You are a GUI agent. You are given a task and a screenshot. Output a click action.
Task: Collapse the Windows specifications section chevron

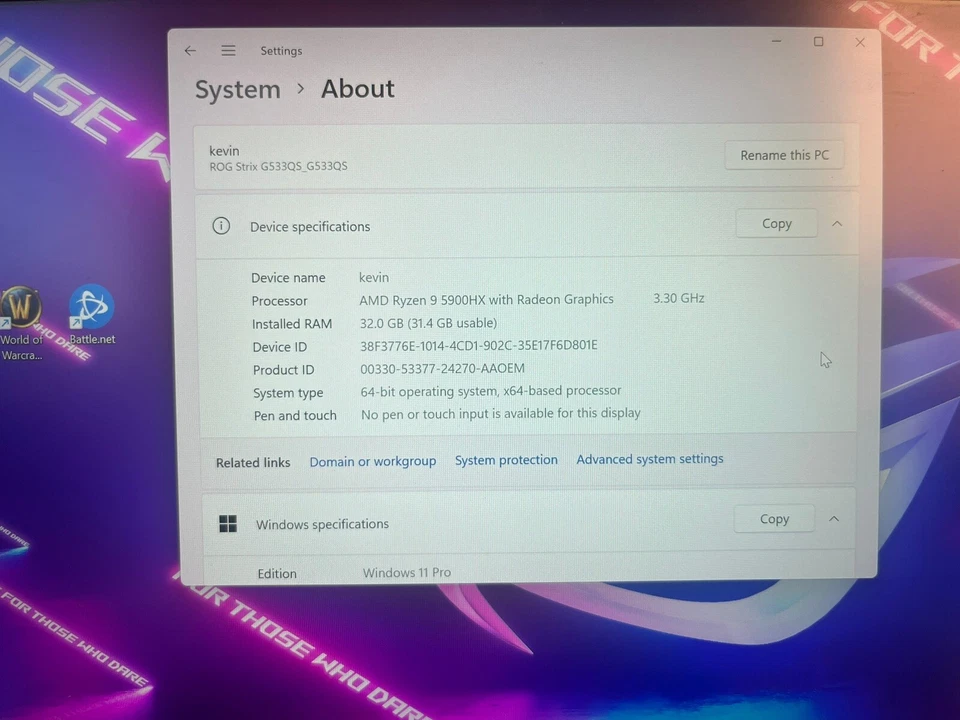[x=834, y=519]
